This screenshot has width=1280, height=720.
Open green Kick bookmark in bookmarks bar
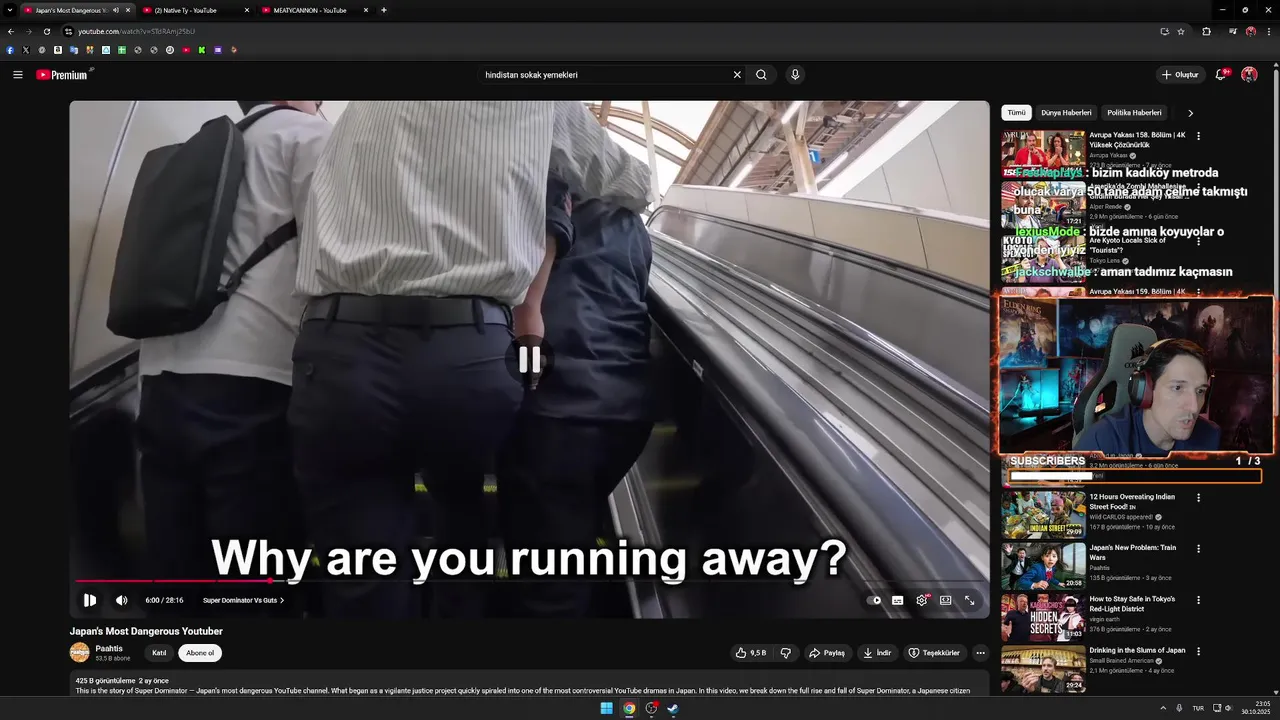[202, 50]
